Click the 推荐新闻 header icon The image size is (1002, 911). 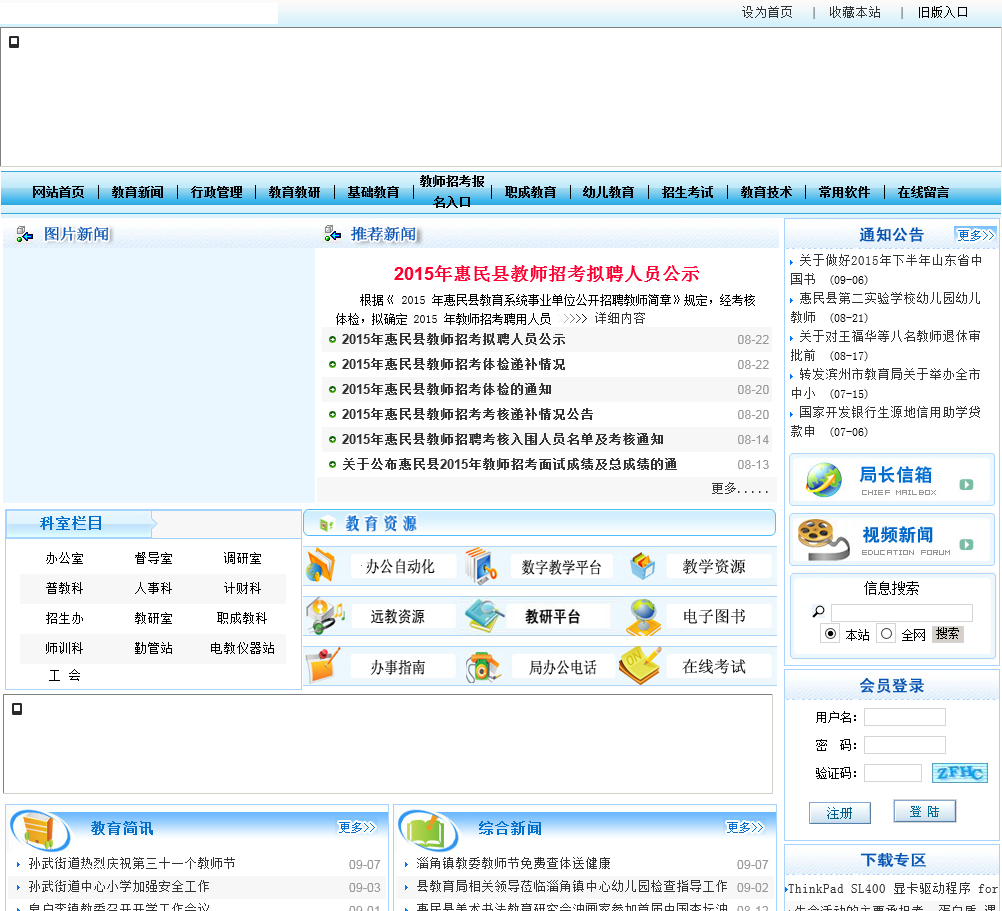click(332, 234)
